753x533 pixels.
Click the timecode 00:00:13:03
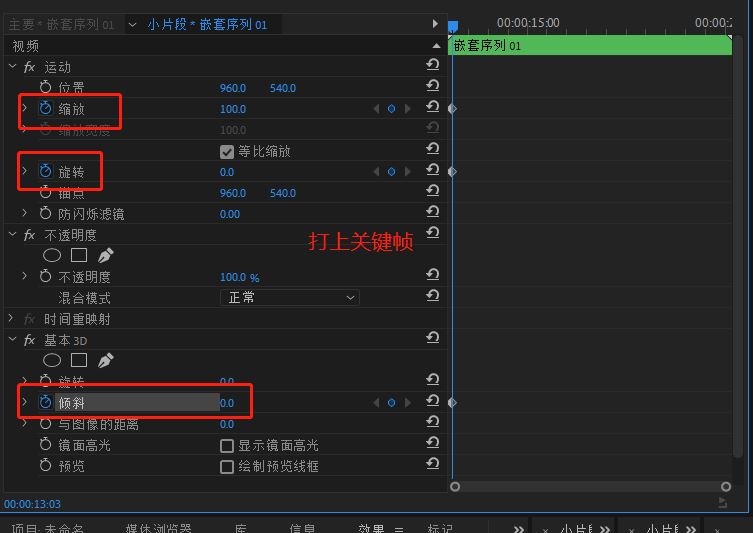point(32,504)
